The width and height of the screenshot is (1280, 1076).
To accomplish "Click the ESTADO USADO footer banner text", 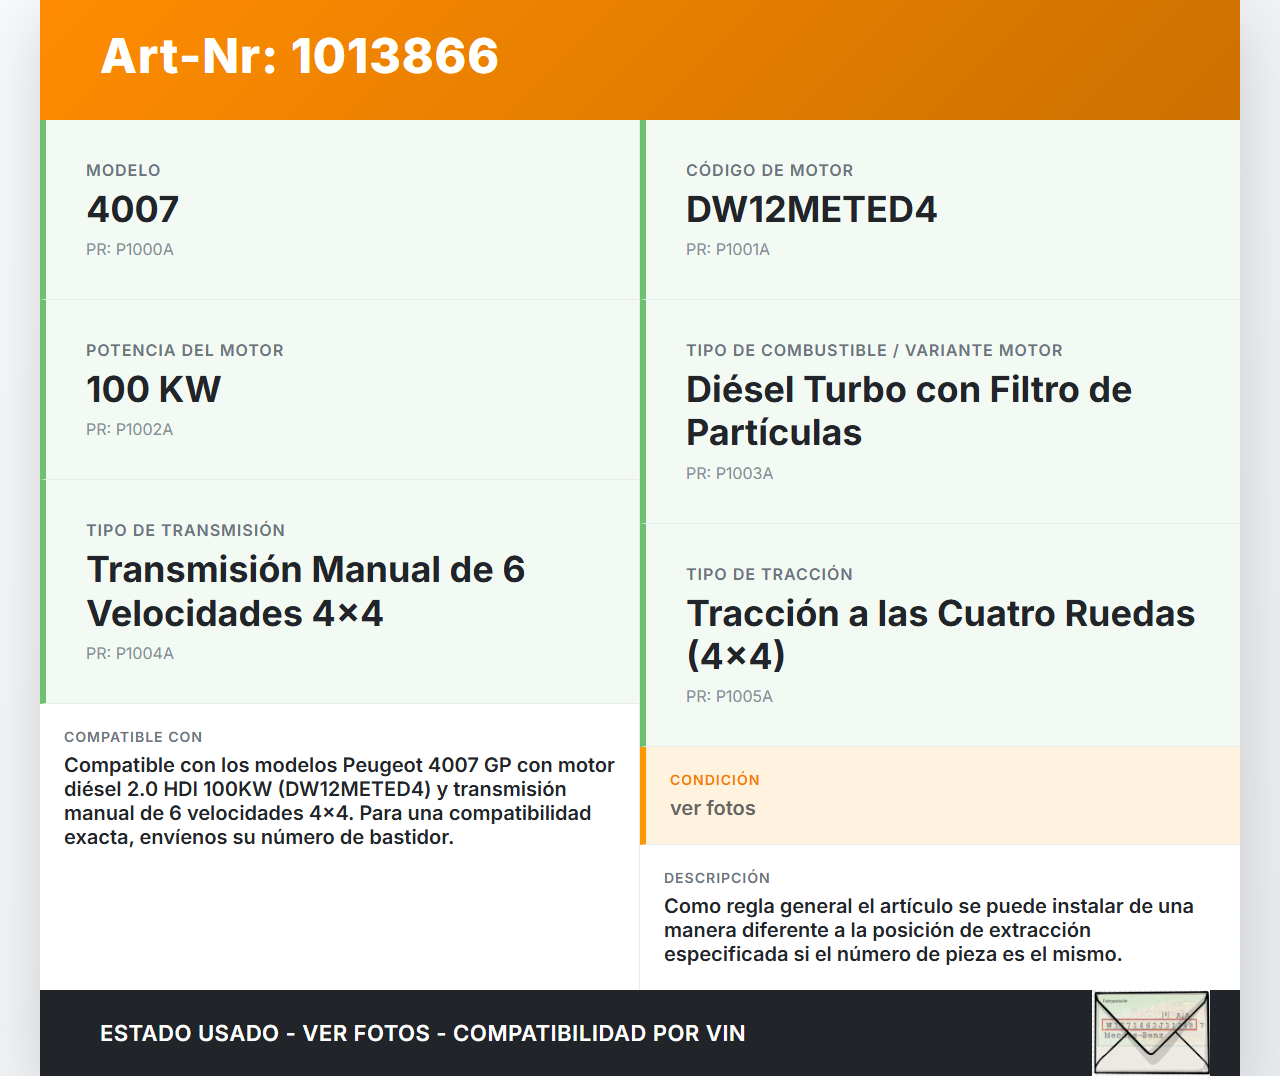I will coord(422,1034).
